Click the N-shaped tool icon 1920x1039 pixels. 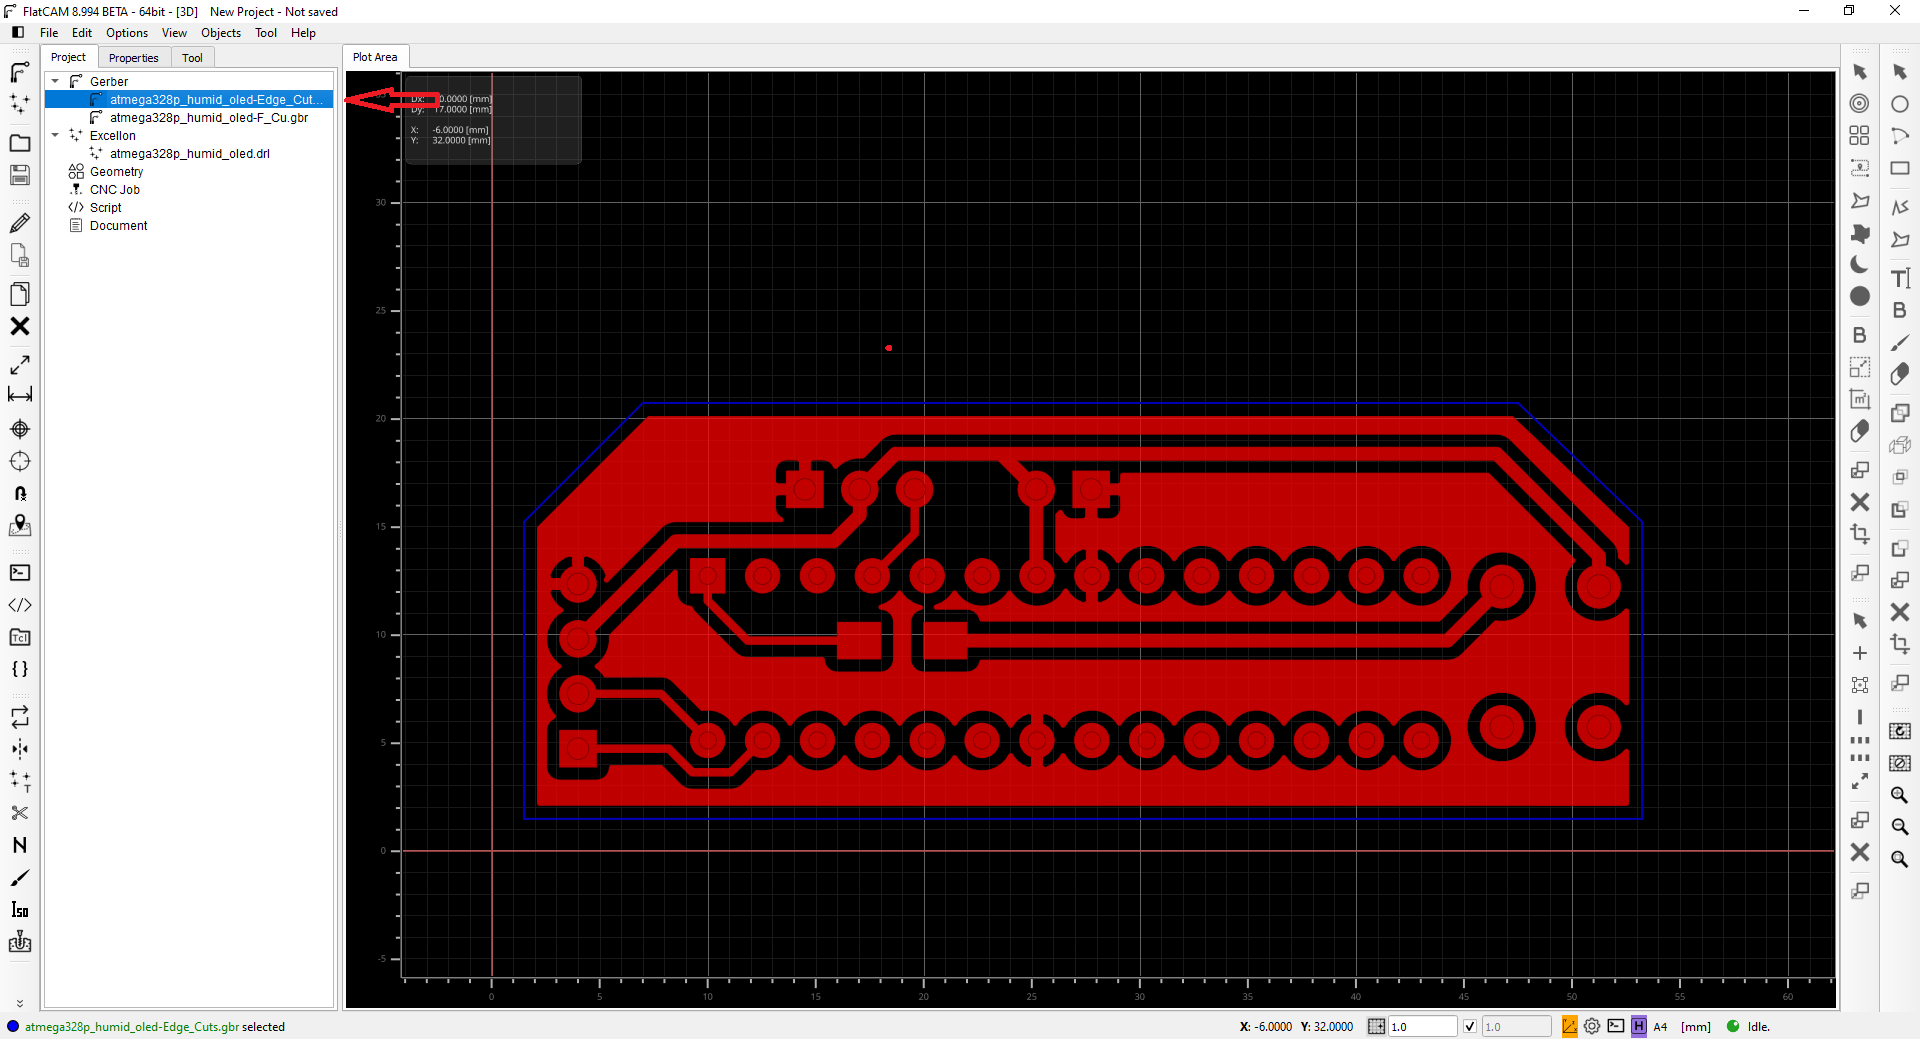click(19, 845)
